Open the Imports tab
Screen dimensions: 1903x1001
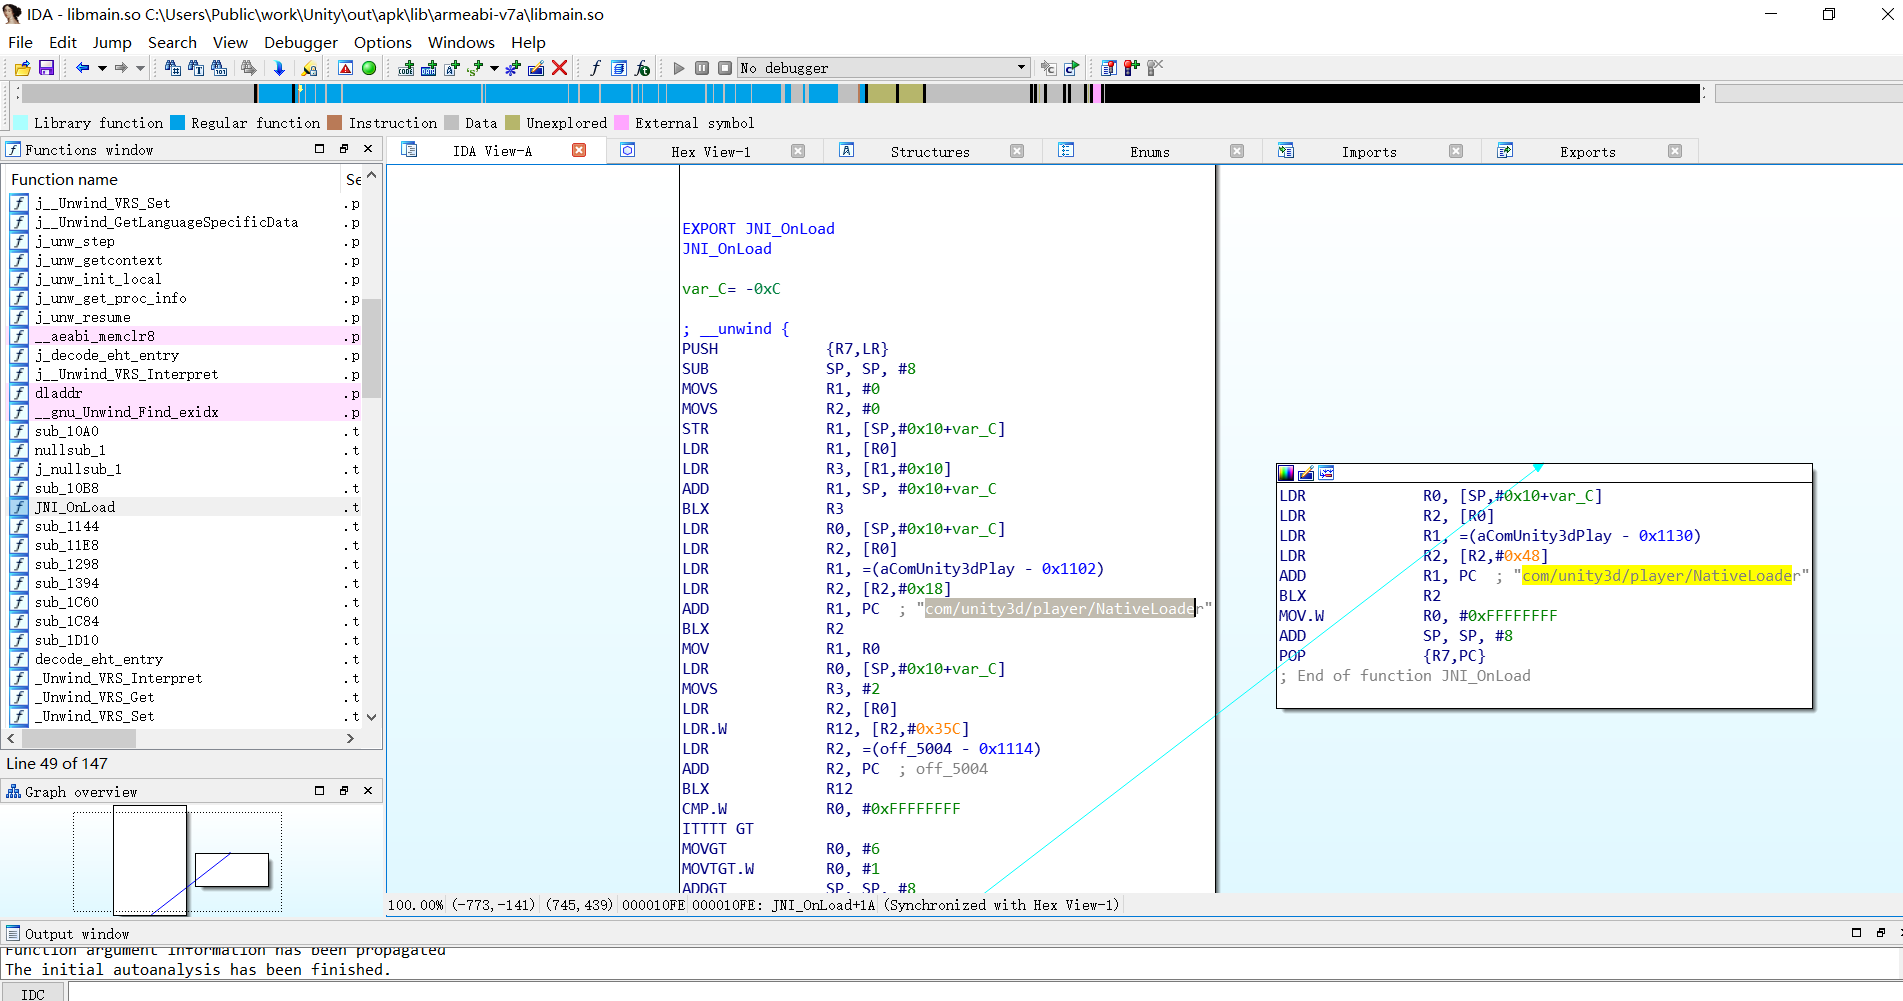click(x=1368, y=152)
